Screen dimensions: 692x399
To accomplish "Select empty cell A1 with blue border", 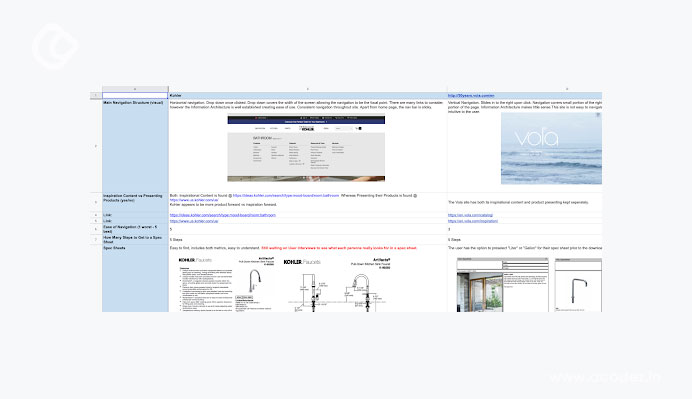I will coord(135,95).
